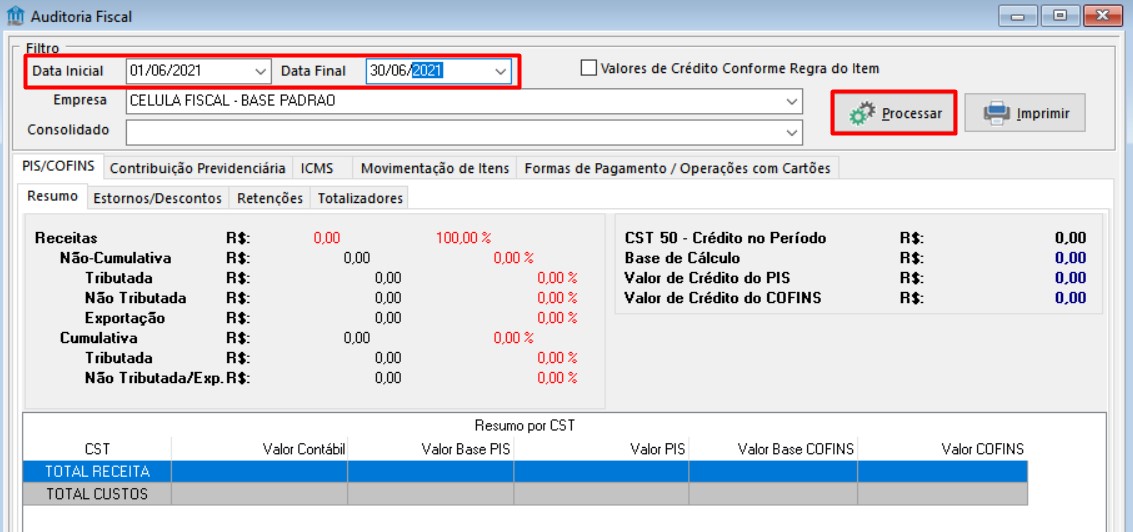1133x532 pixels.
Task: Enable Valores de Crédito Conforme Regra do Item
Action: click(x=589, y=69)
